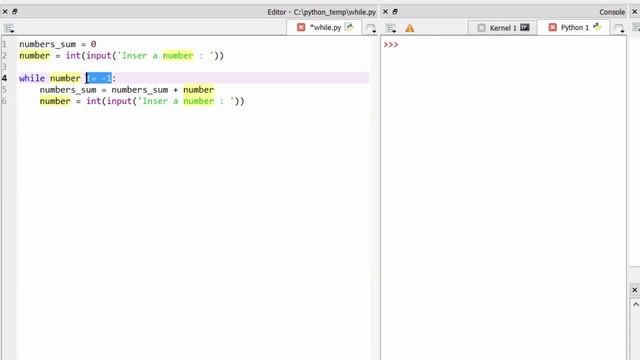Click the selected '!= -1' text on line 4
The height and width of the screenshot is (360, 640).
99,78
